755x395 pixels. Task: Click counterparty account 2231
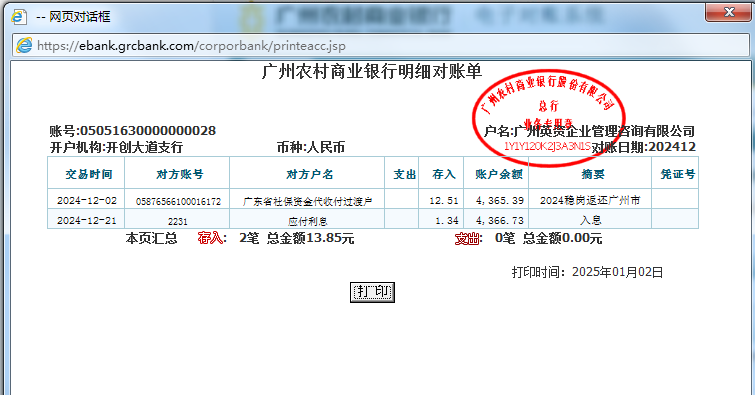[178, 222]
